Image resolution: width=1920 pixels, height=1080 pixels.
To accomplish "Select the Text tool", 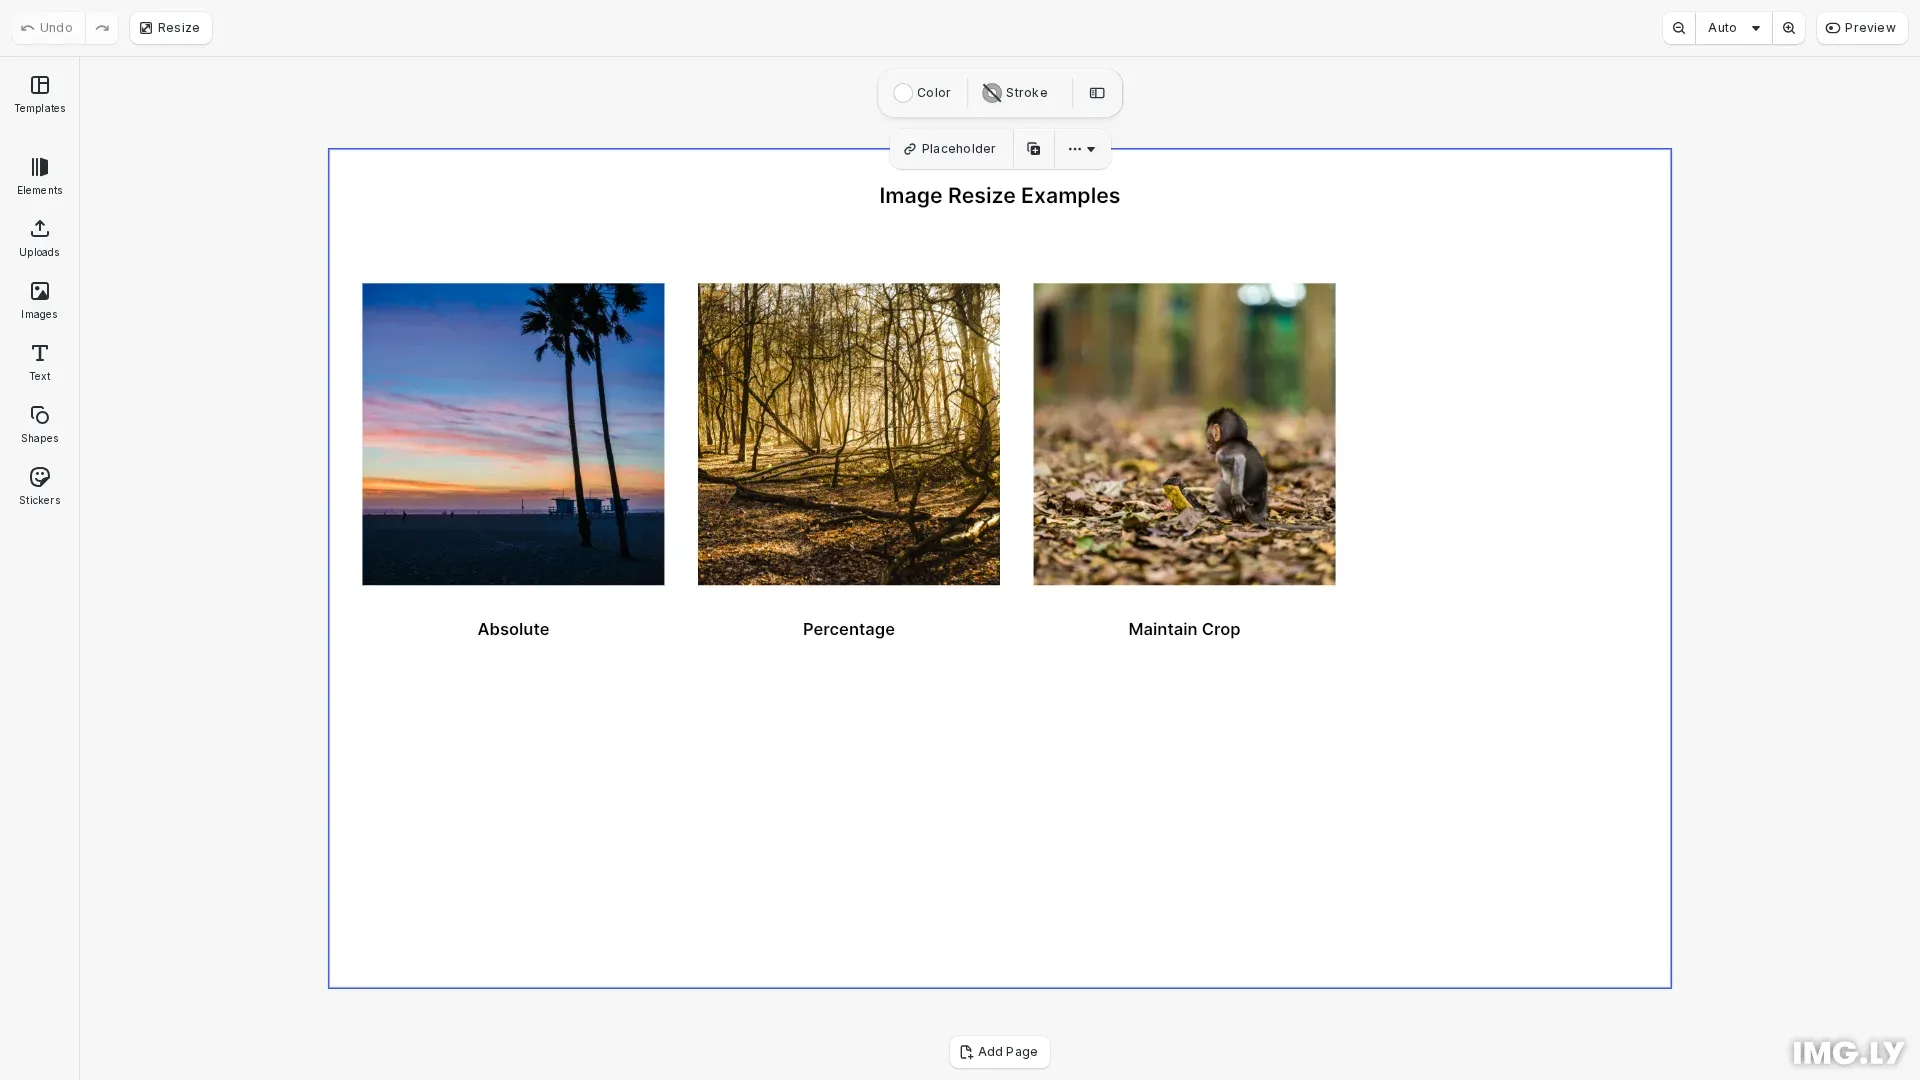I will coord(39,362).
